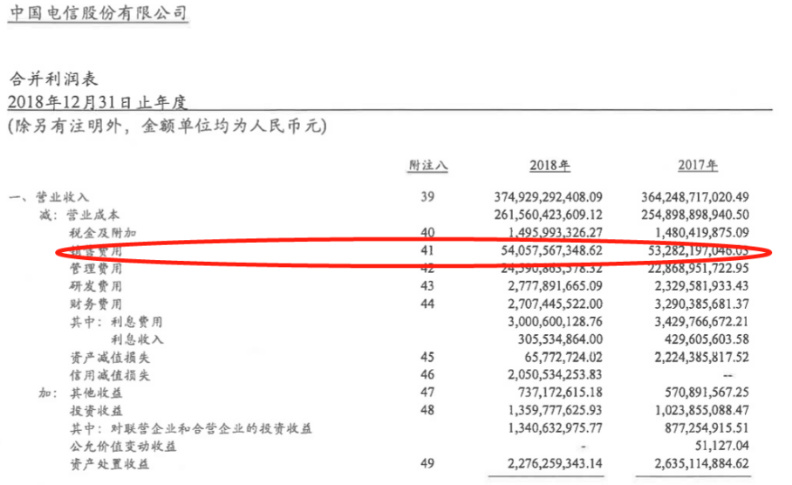Screen dimensions: 792x485
Task: Click the period line 2018年12月31日止年度
Action: click(x=97, y=103)
